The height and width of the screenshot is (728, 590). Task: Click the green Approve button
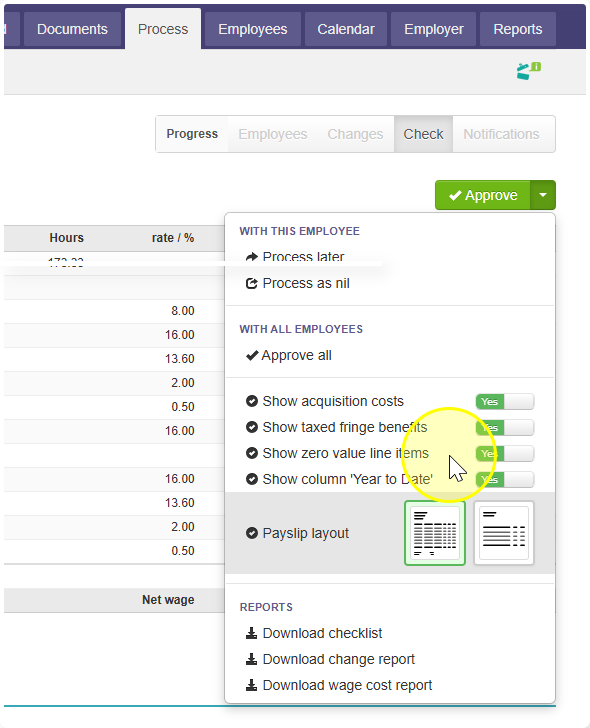point(483,195)
